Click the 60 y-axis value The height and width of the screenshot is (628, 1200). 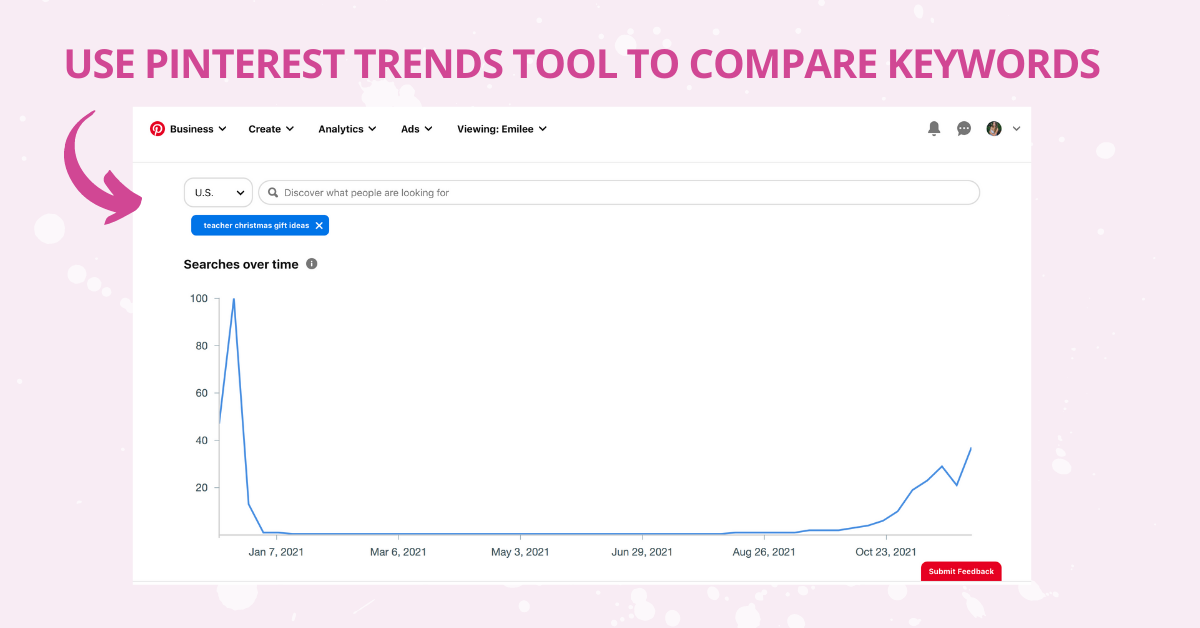click(201, 393)
